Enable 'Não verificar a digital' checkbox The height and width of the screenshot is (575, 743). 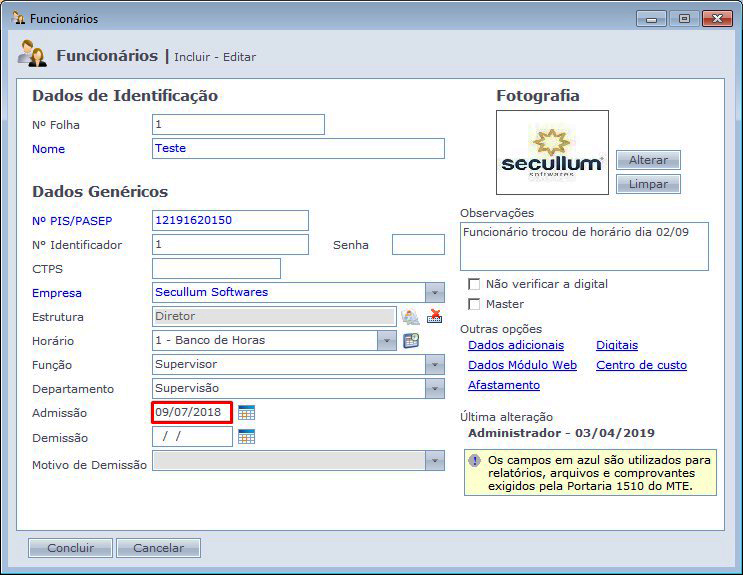(x=474, y=284)
